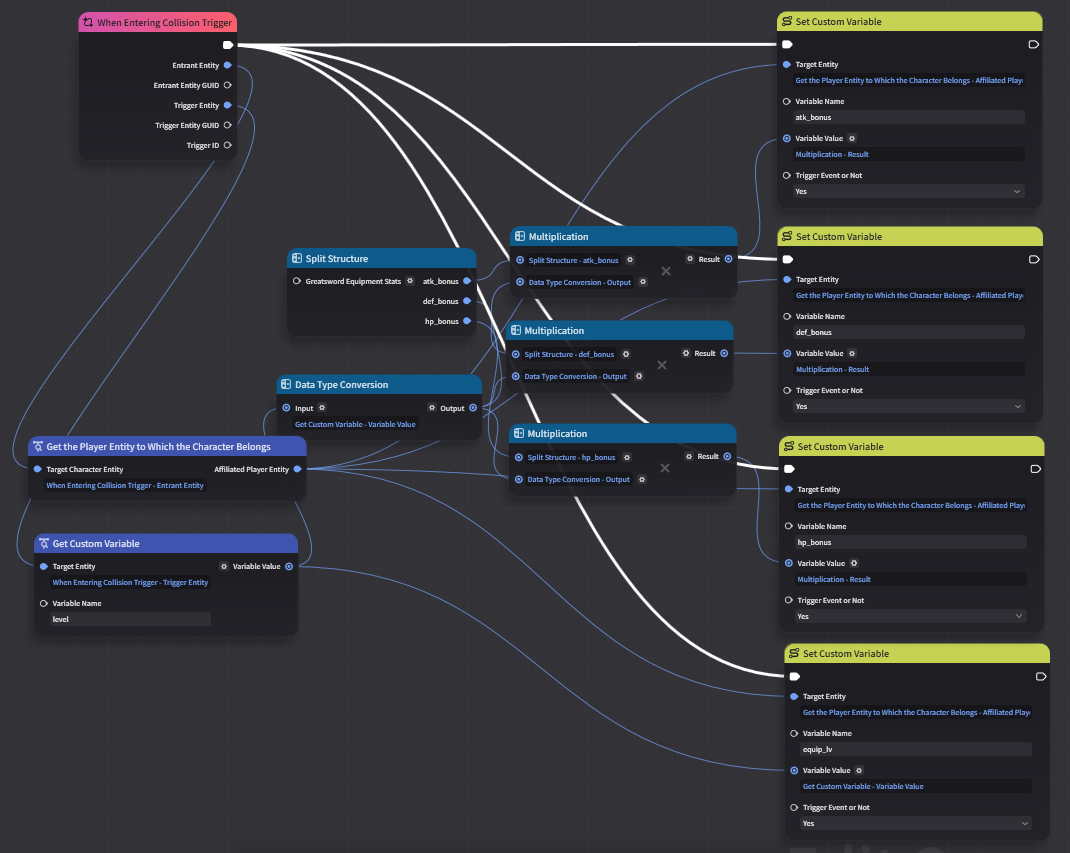
Task: Click the Get Custom Variable node icon
Action: pos(44,543)
